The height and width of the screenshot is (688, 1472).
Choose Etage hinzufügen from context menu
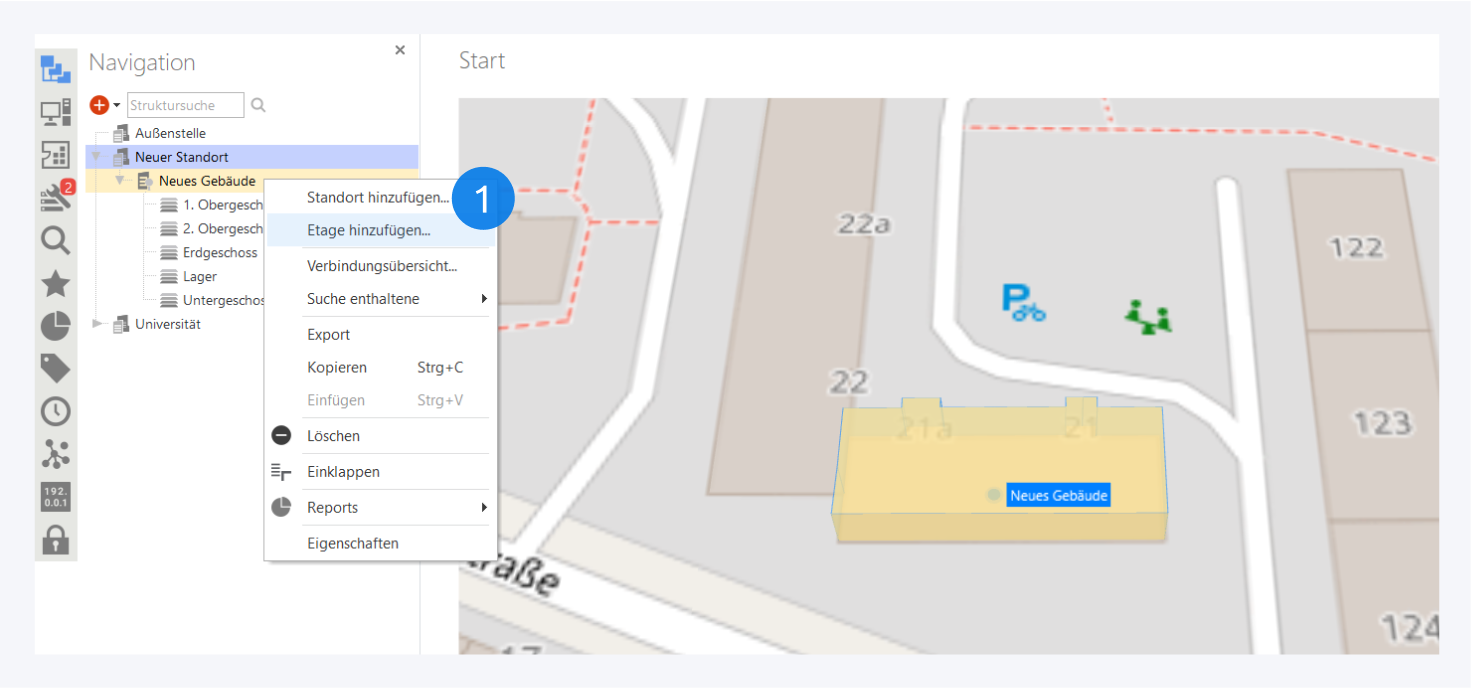click(368, 230)
